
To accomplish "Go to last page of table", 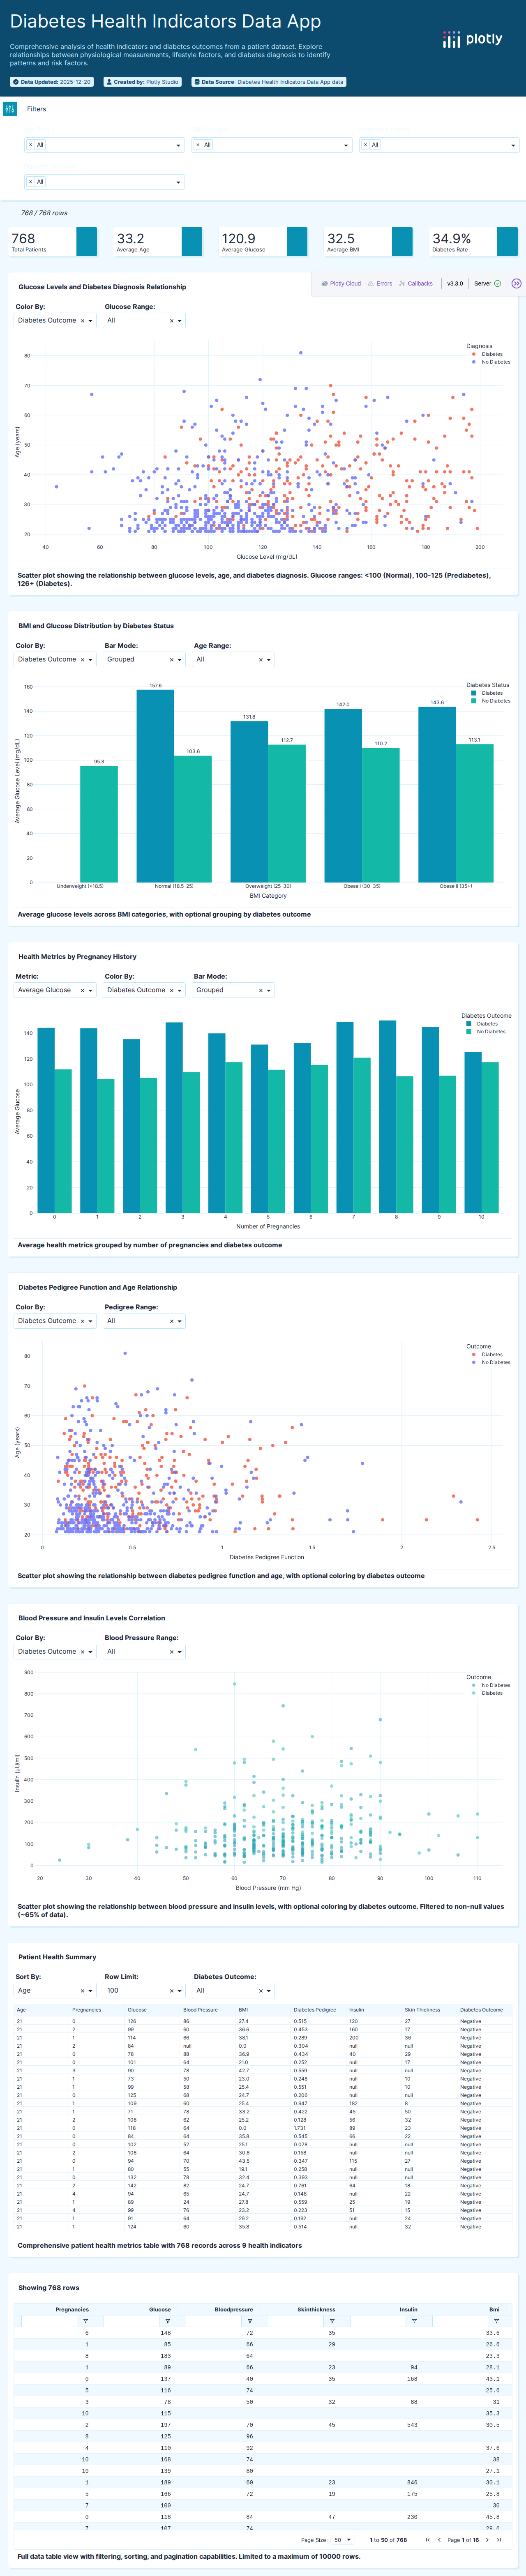I will [499, 2539].
